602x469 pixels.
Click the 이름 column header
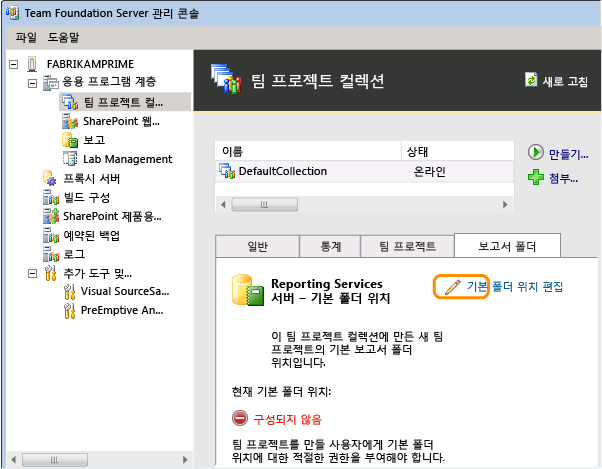click(308, 151)
